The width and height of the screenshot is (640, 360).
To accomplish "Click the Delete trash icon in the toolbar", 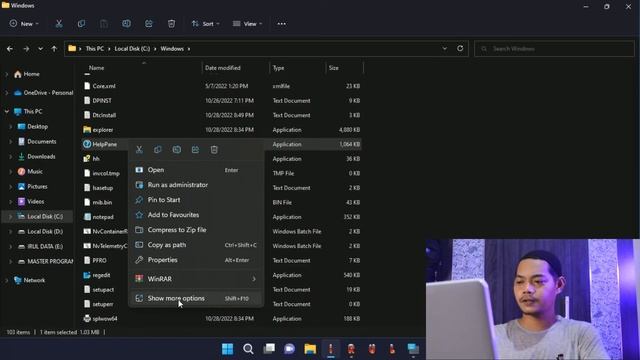I will click(171, 24).
